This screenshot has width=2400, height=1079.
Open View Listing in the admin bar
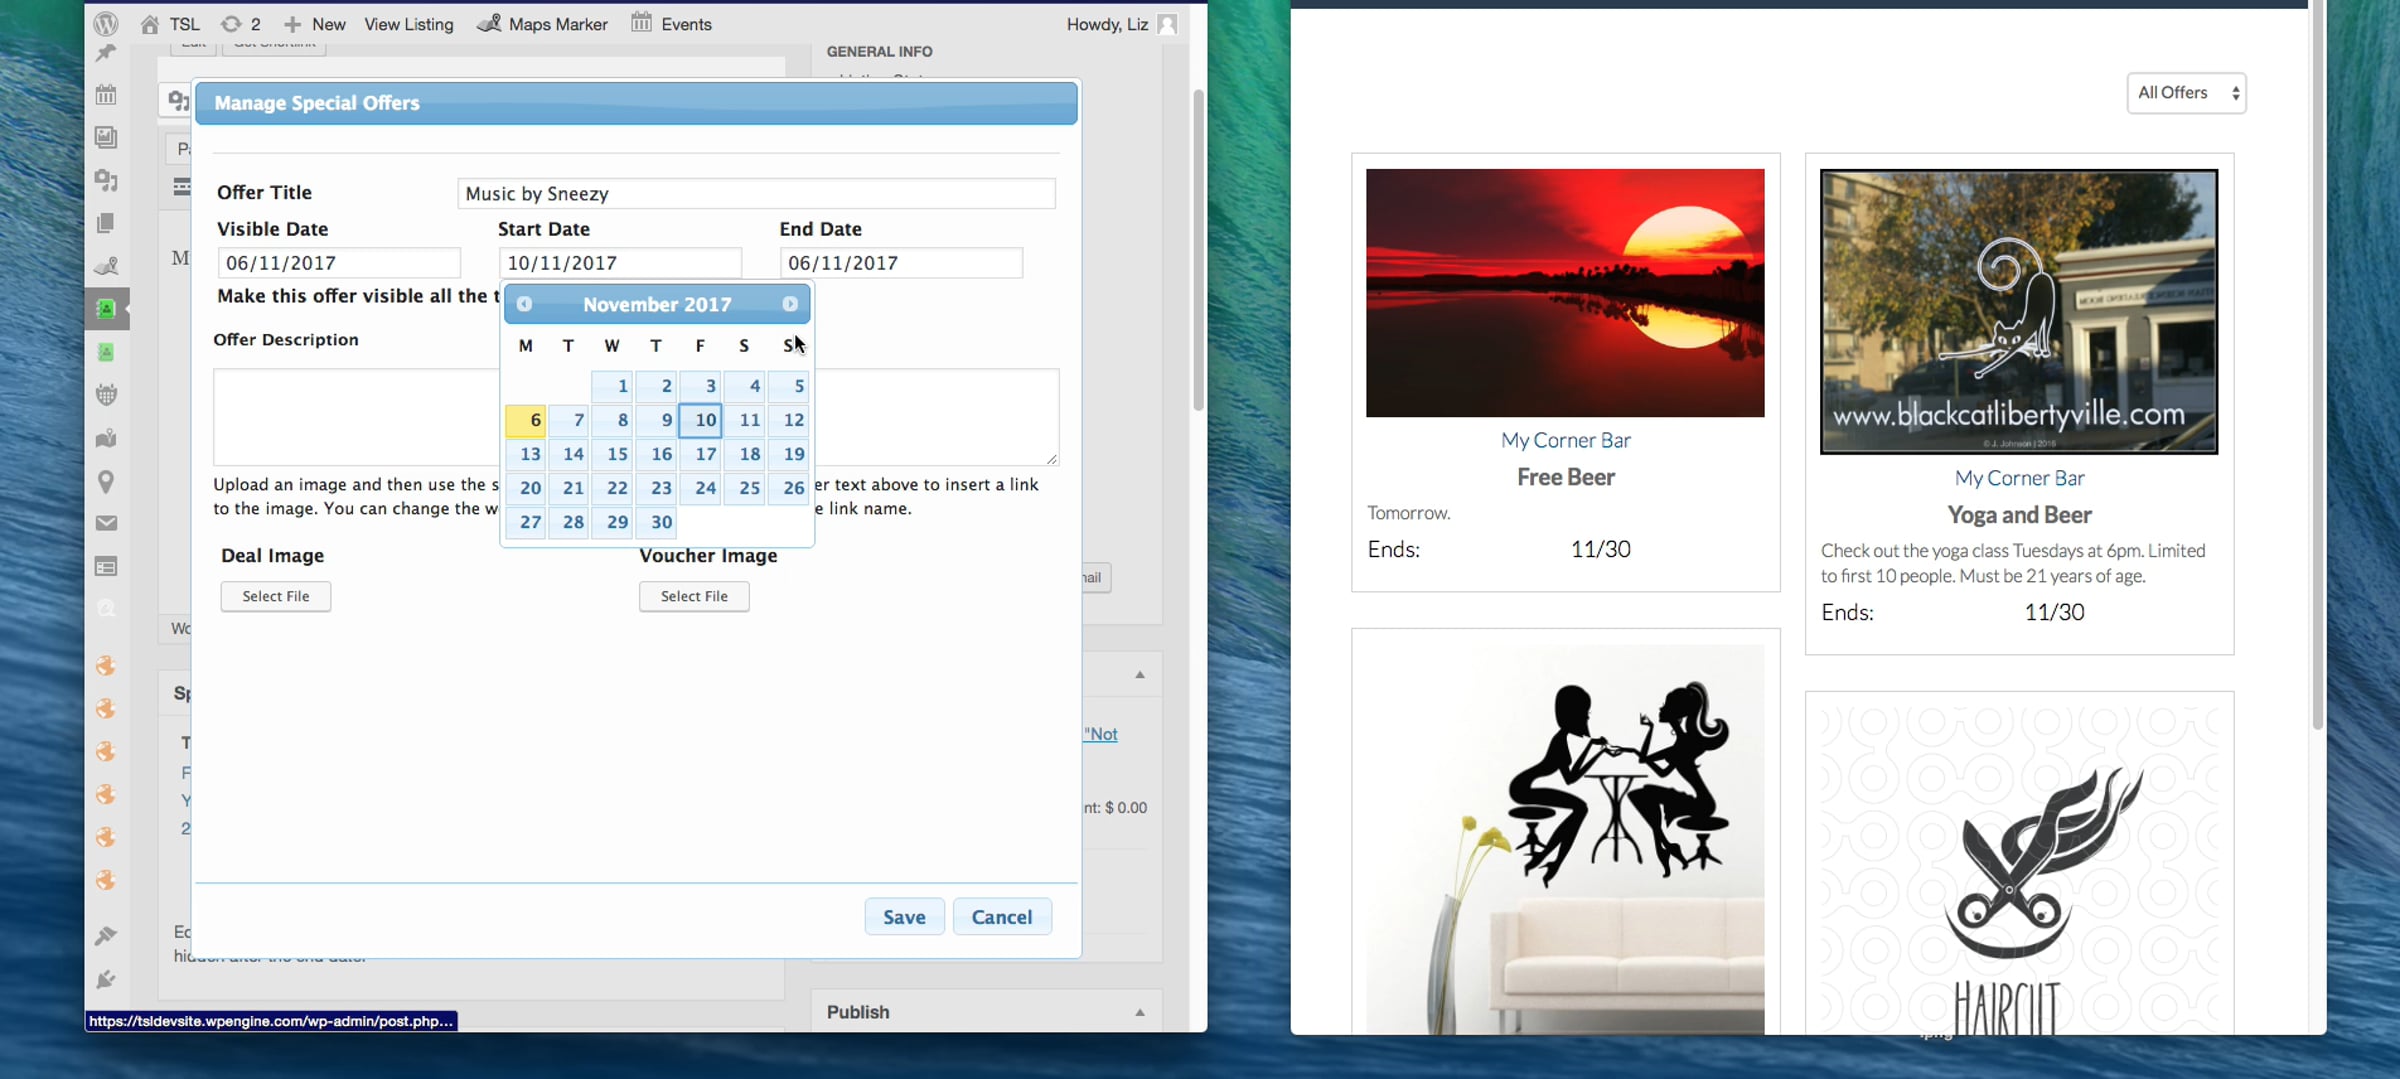pos(409,24)
